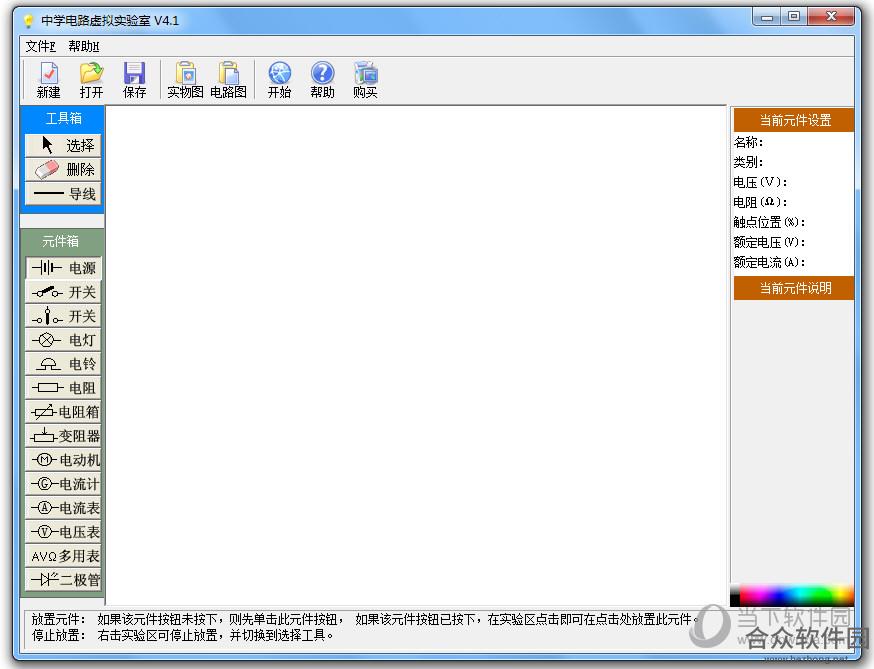The image size is (874, 669).
Task: Click the blank circuit canvas area
Action: click(x=416, y=355)
